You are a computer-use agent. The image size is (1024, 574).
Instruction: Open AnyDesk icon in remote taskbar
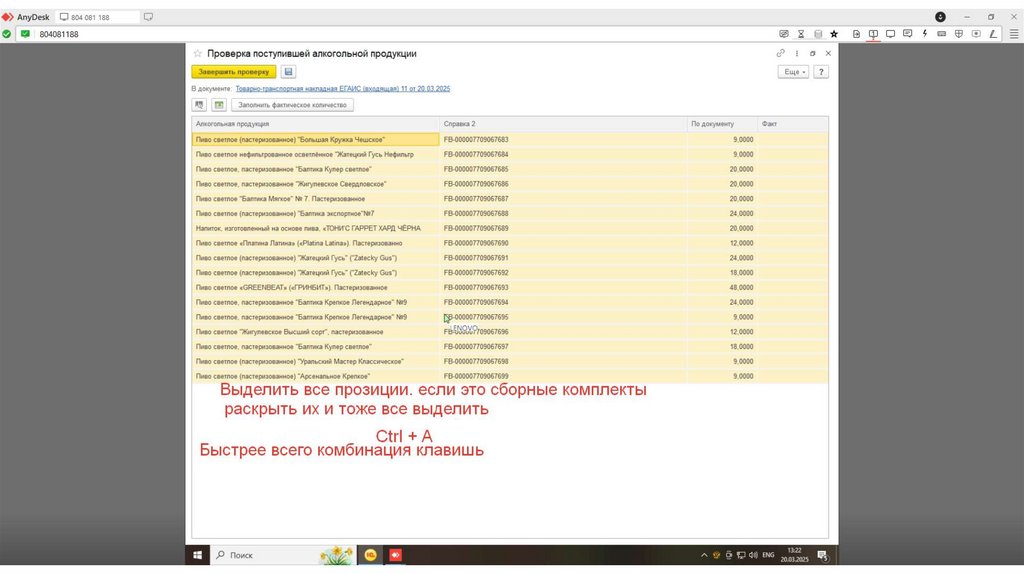pos(396,555)
